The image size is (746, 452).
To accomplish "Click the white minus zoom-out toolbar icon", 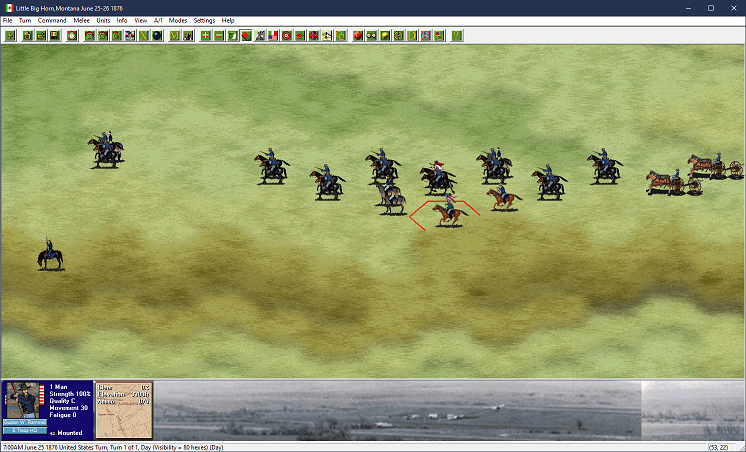I will point(219,36).
